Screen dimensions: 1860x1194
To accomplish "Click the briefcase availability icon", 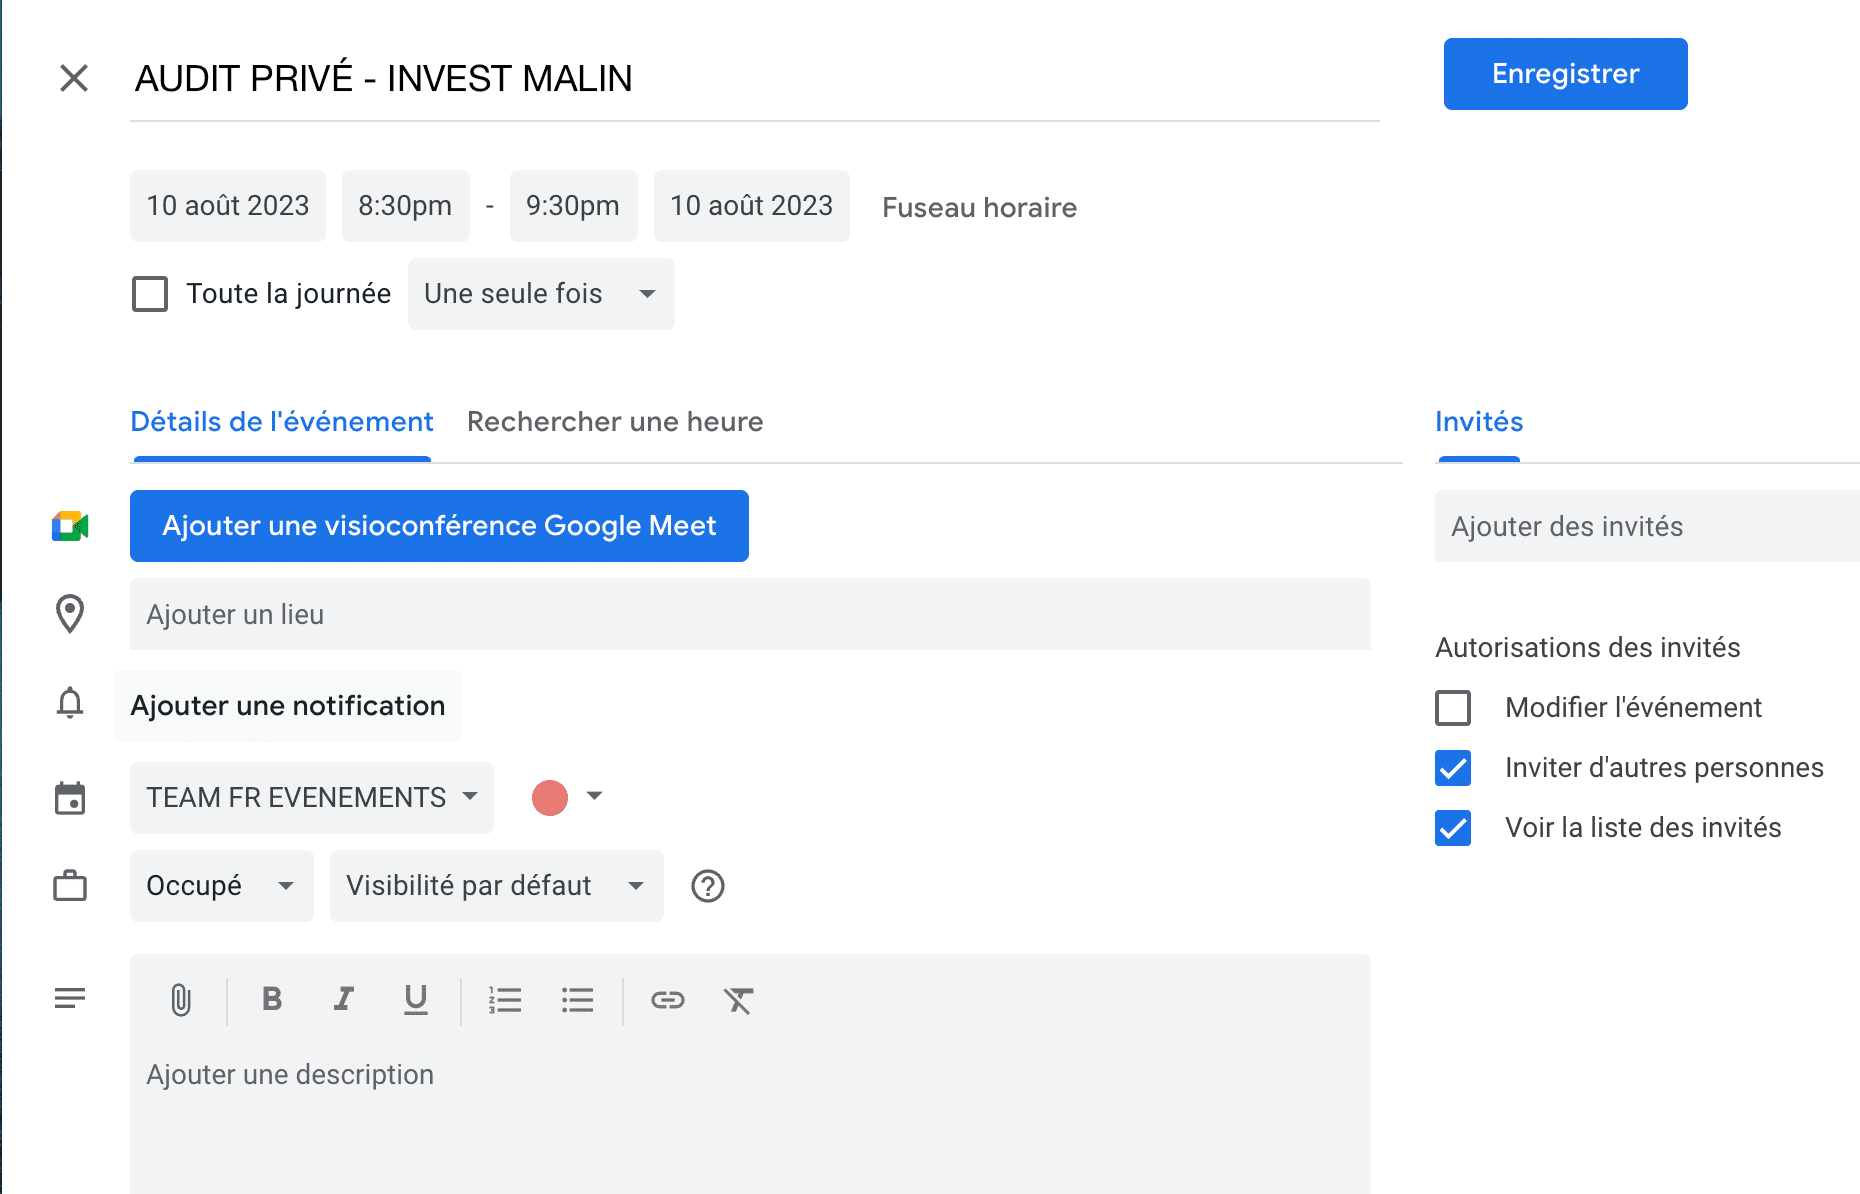I will pyautogui.click(x=70, y=886).
